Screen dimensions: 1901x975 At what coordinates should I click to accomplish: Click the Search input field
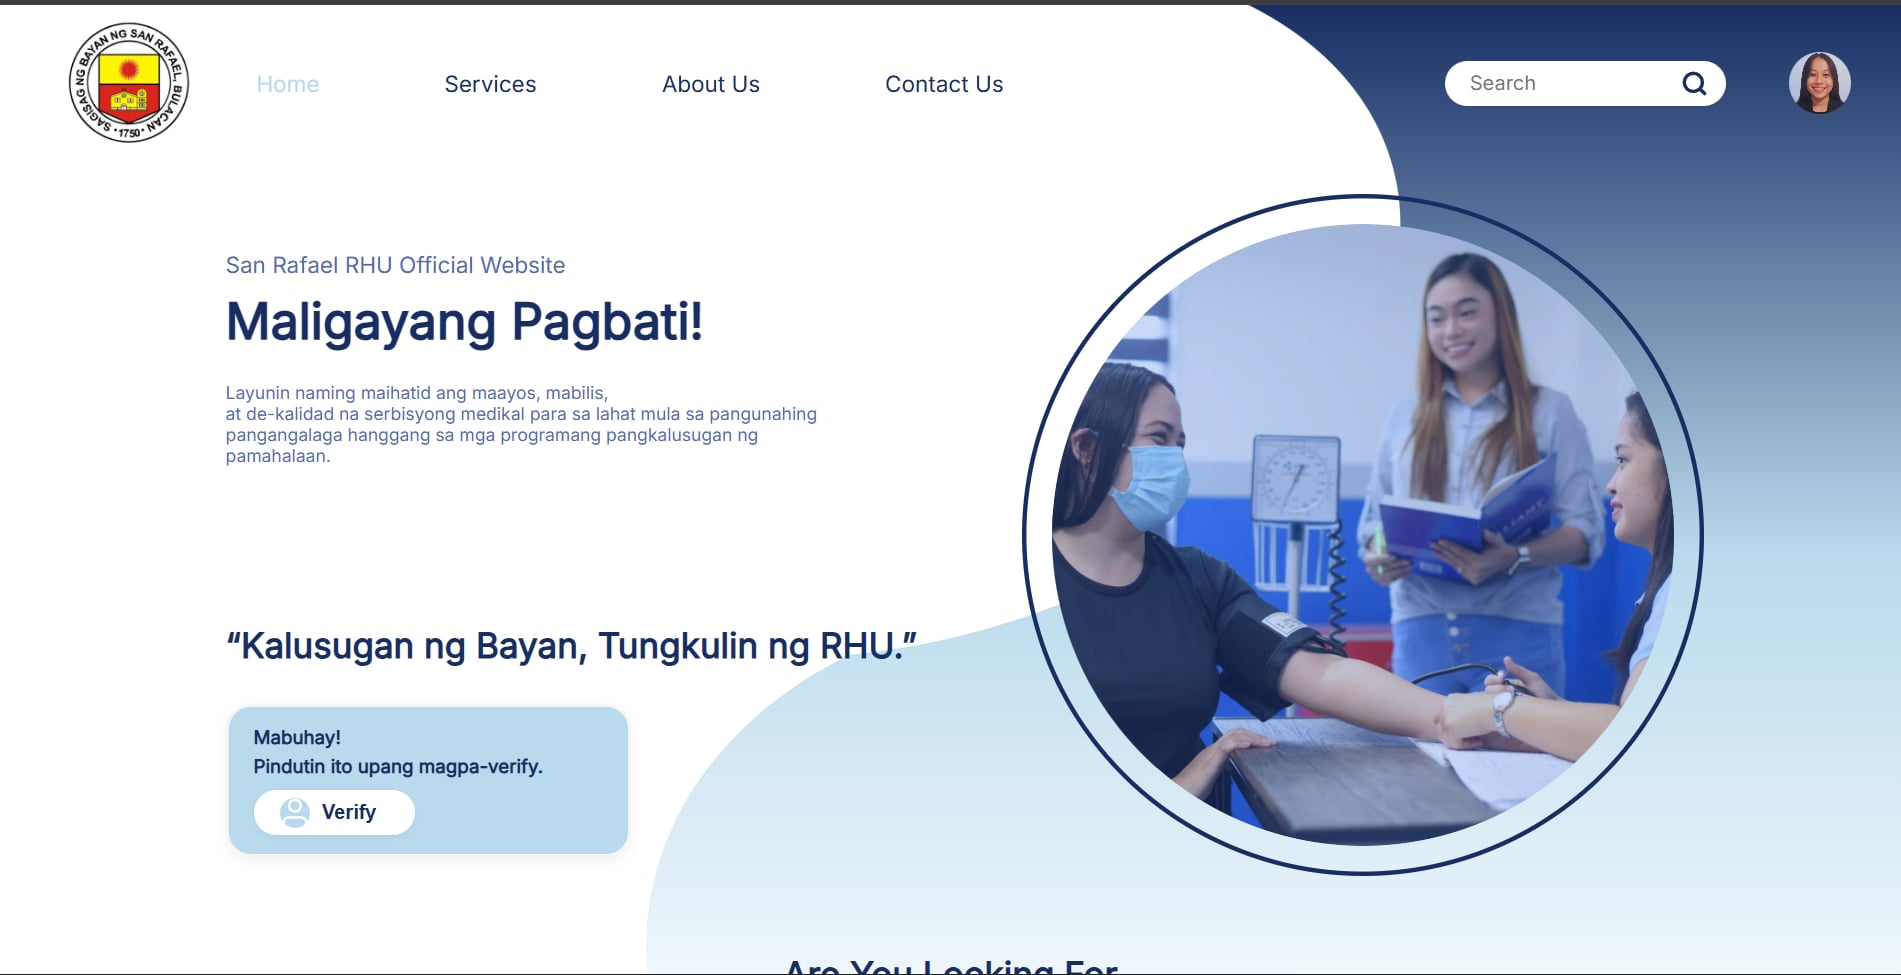[1585, 83]
